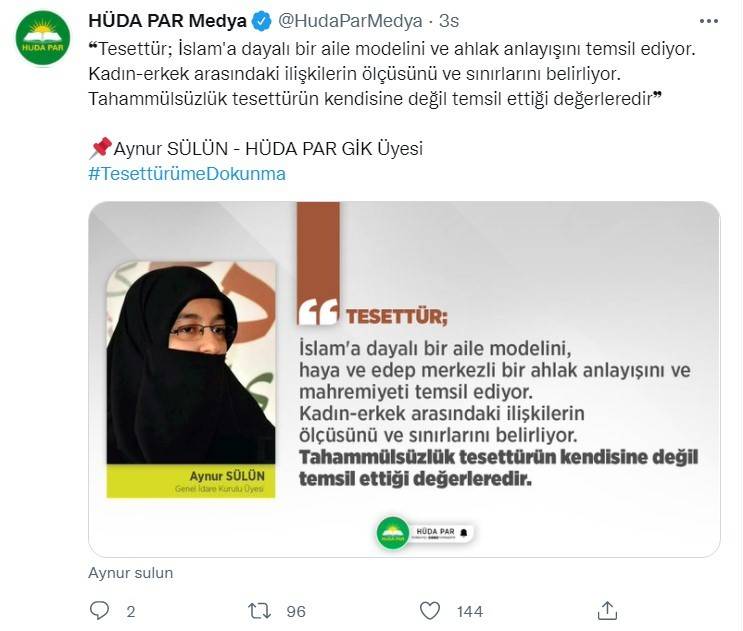This screenshot has height=631, width=743.
Task: Click the HÜDA PAR Medya display name
Action: tap(167, 21)
